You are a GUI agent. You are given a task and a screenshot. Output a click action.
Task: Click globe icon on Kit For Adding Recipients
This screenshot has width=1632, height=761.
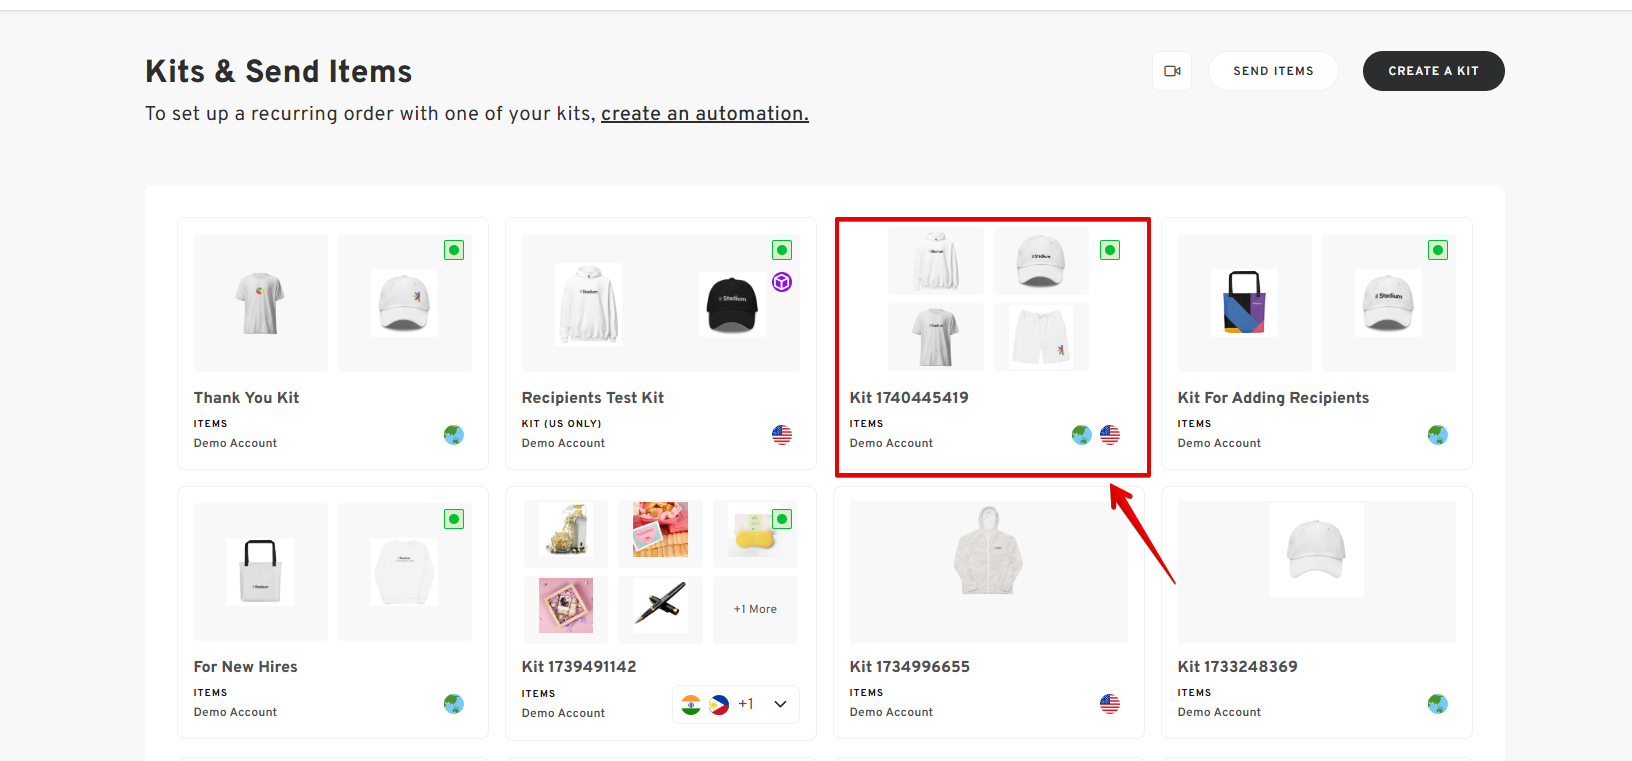point(1438,435)
